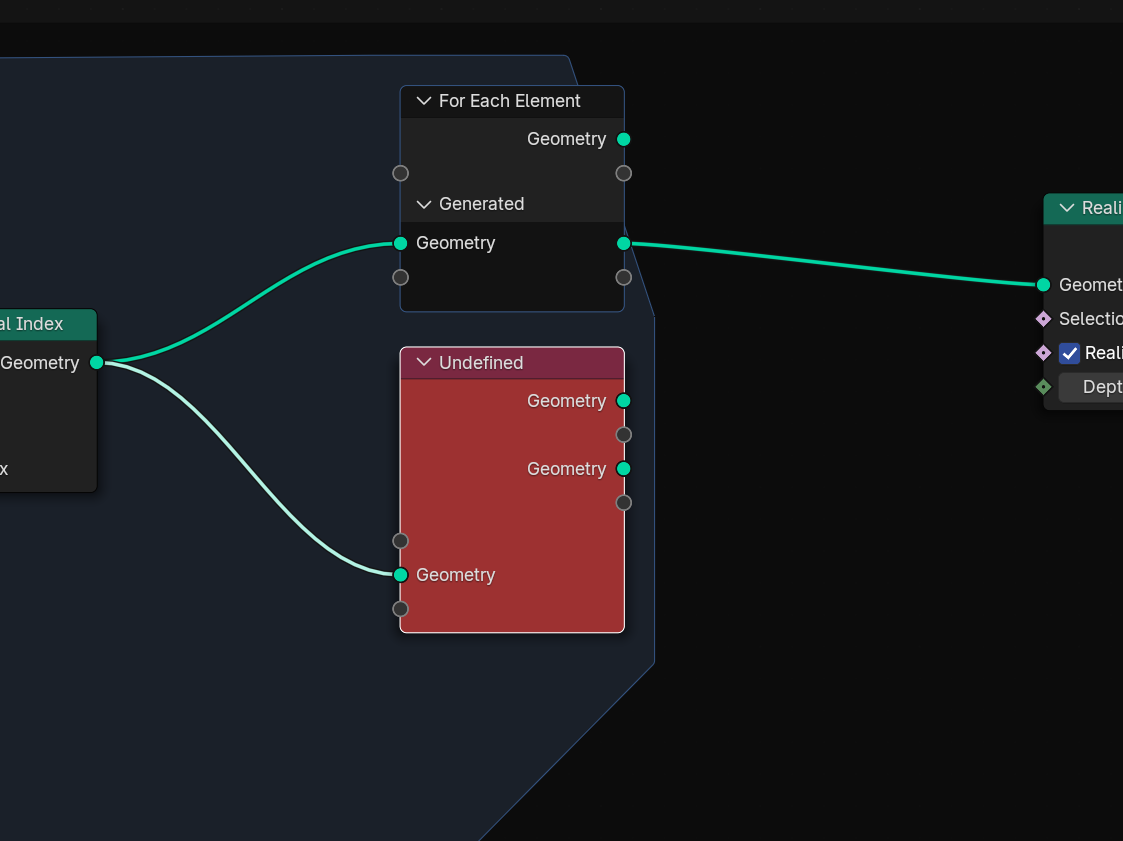
Task: Collapse the Generated panel chevron
Action: (x=424, y=204)
